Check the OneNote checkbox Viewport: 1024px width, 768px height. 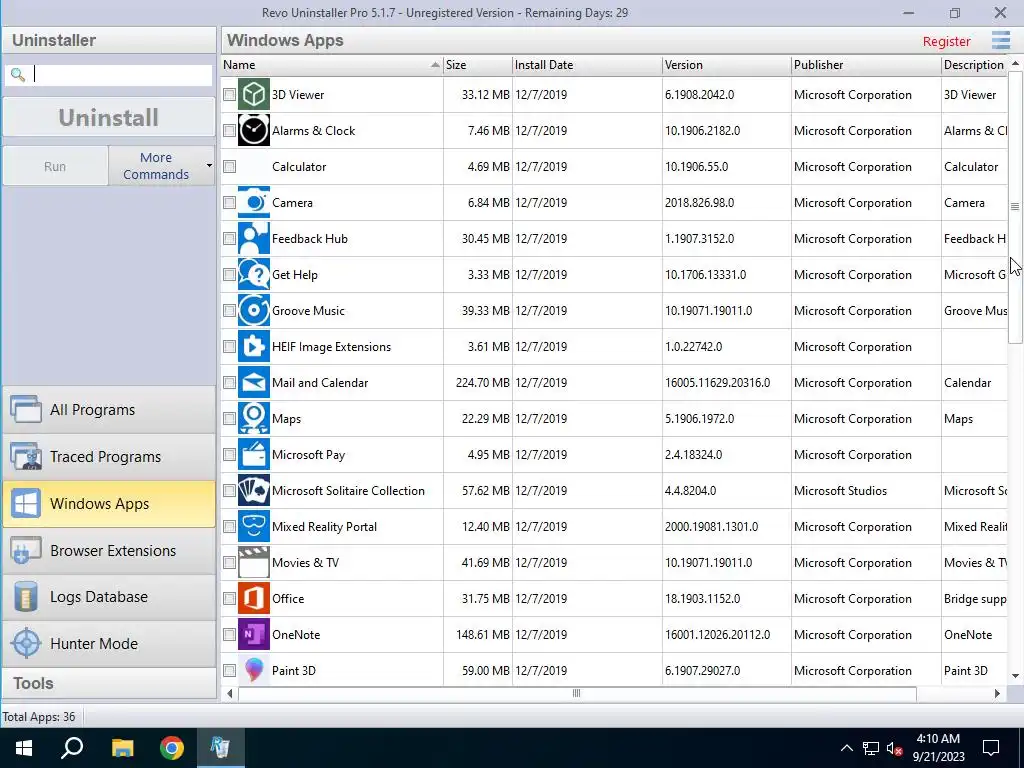click(x=229, y=634)
